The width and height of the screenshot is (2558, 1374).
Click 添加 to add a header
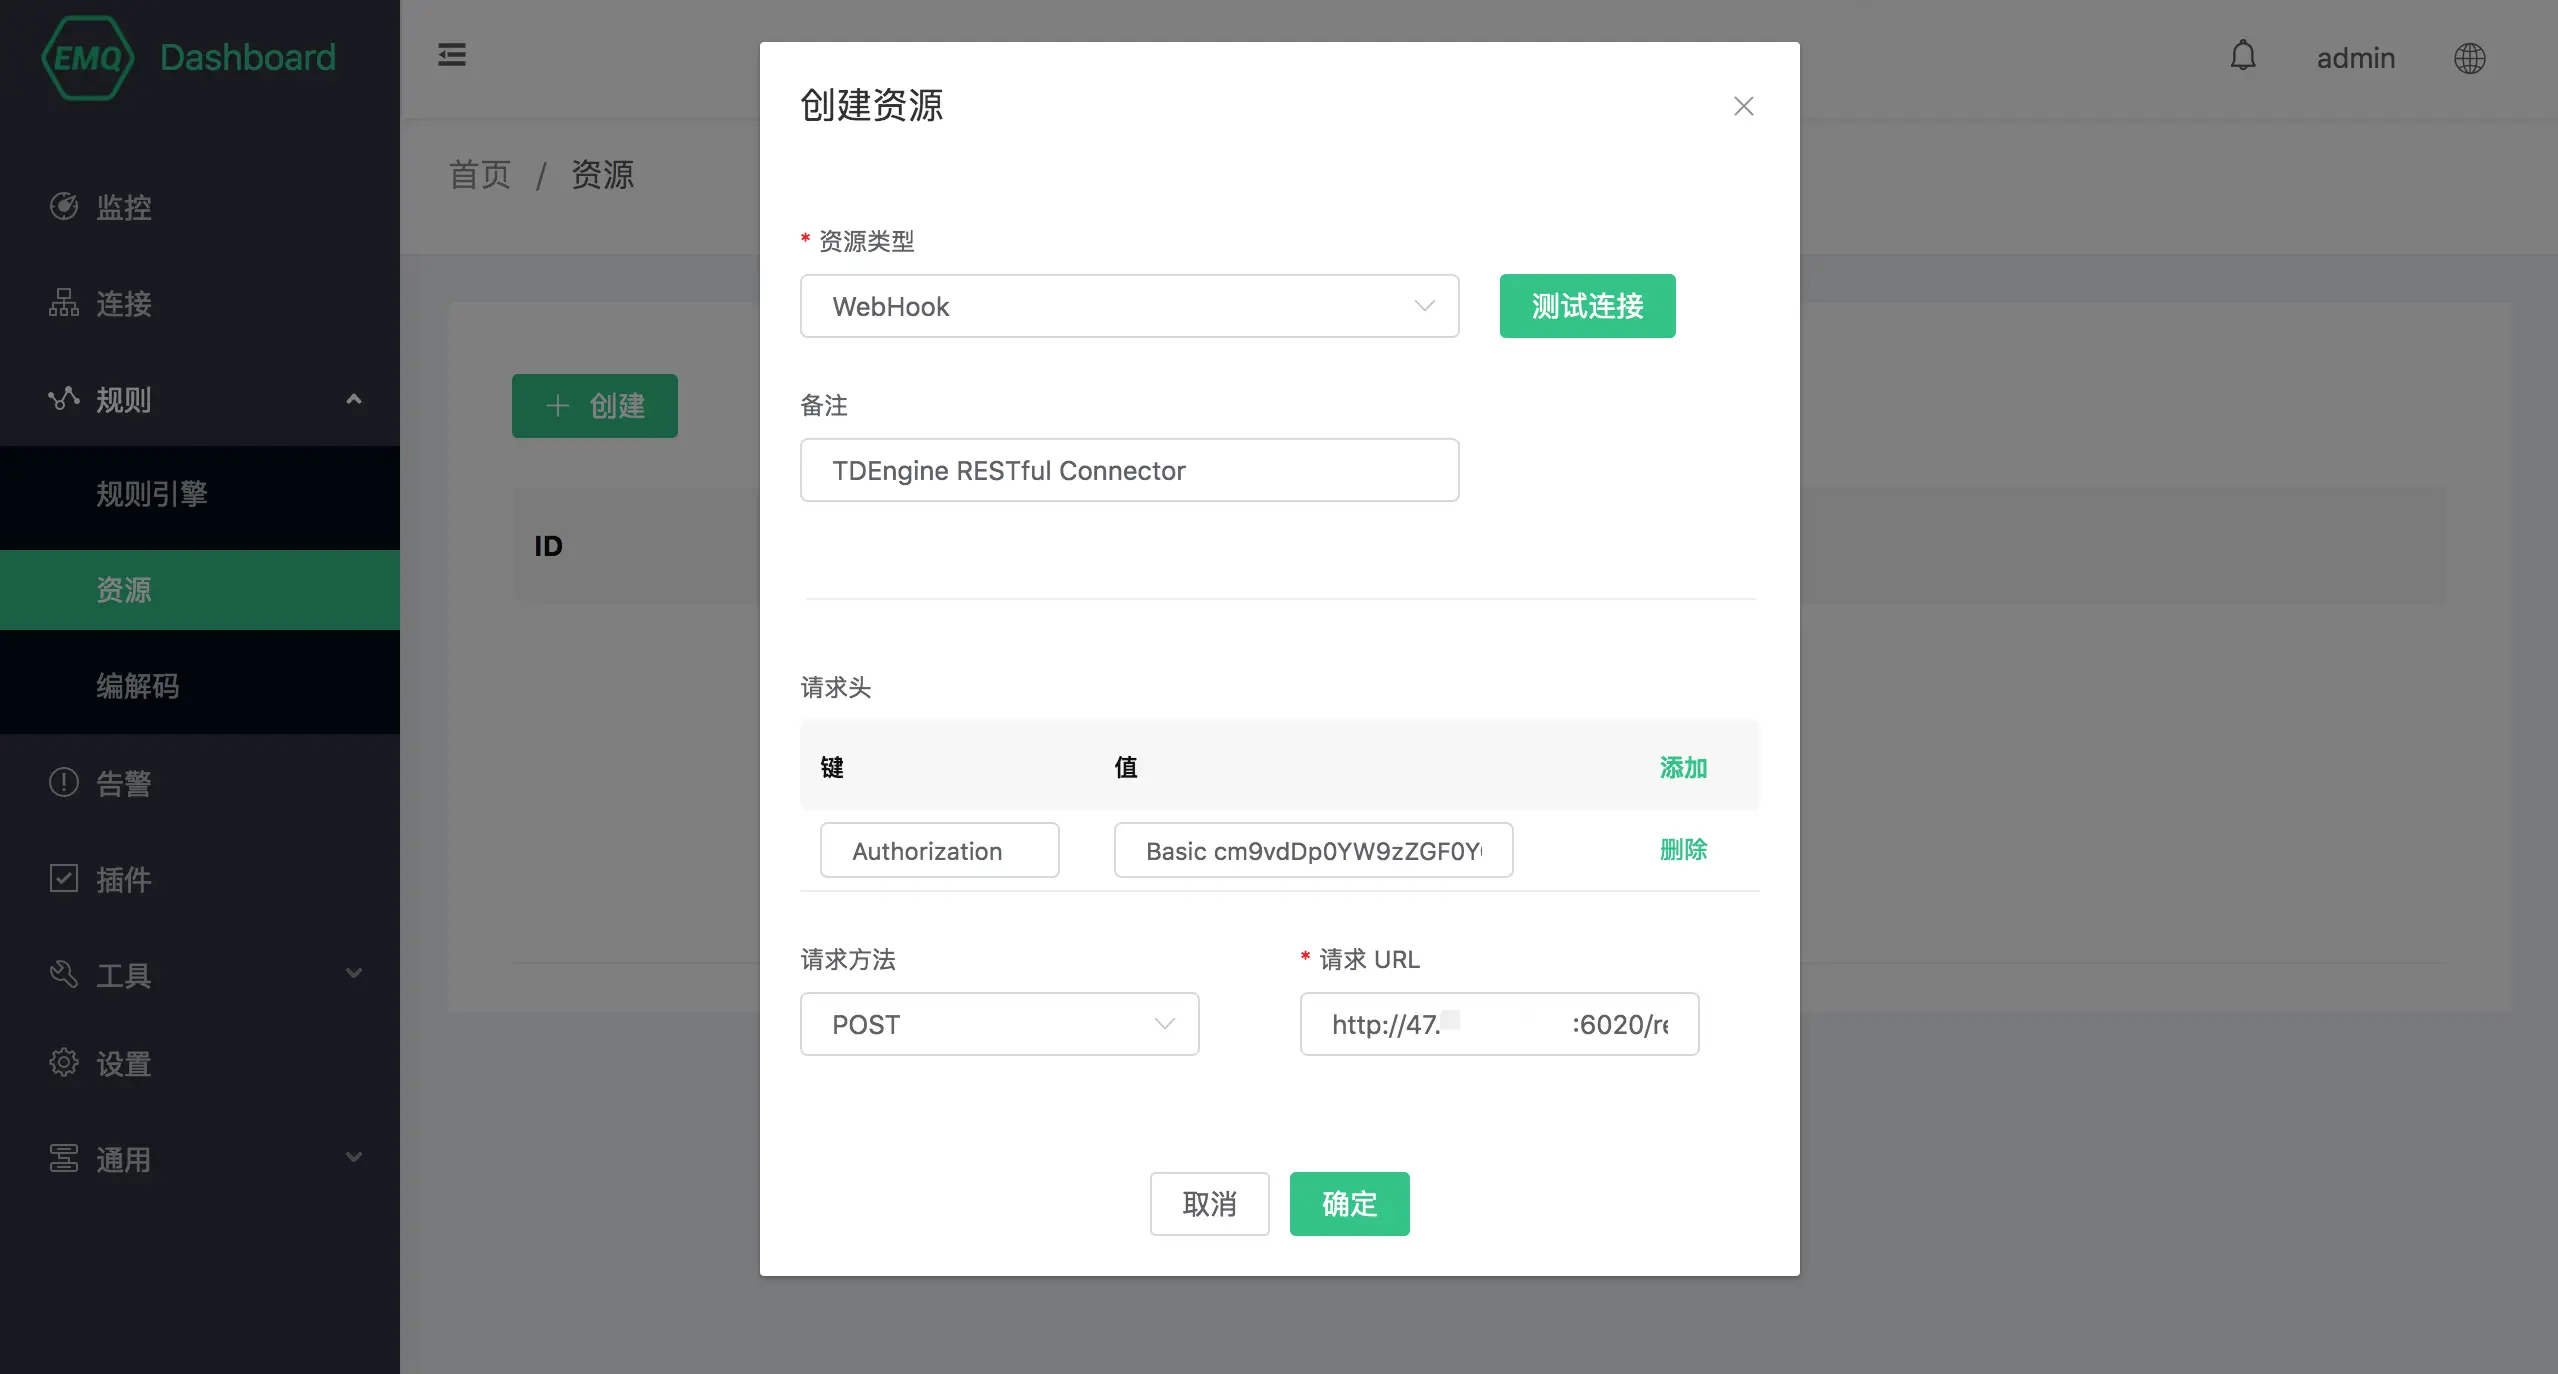pyautogui.click(x=1683, y=767)
